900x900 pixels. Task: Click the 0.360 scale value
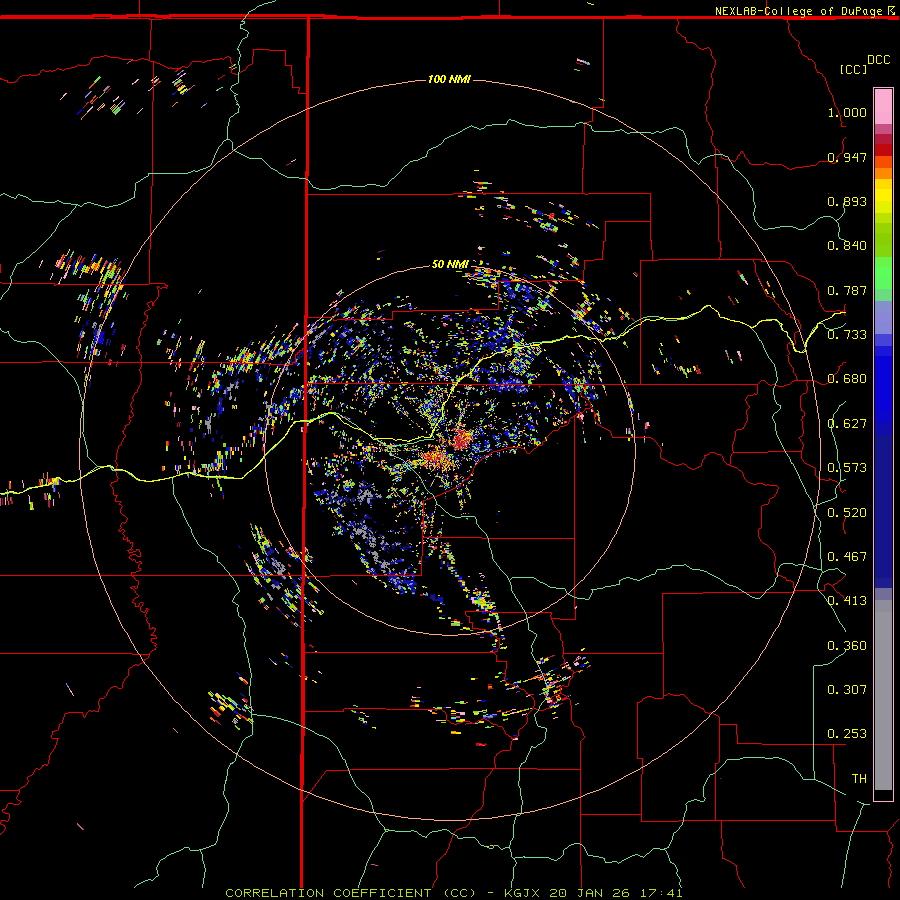point(847,646)
